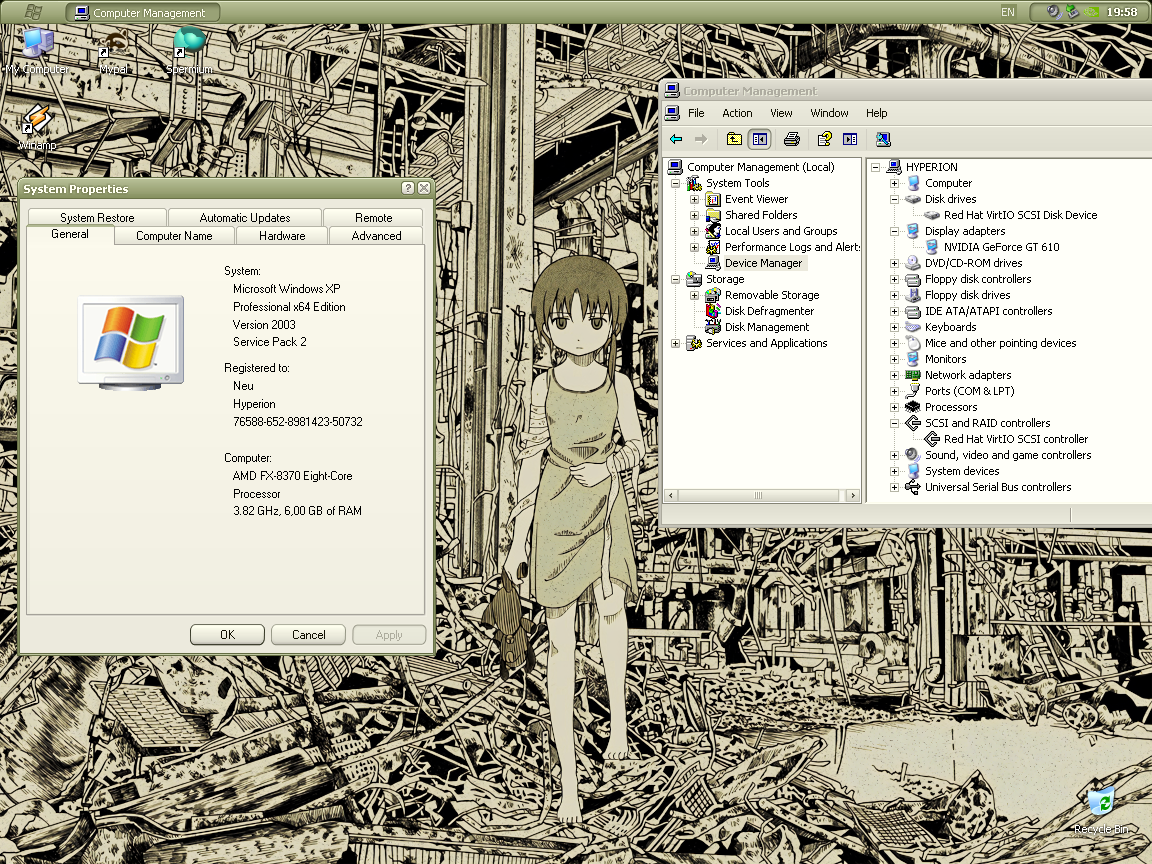This screenshot has width=1152, height=864.
Task: Select the Ports (COM & LPT) row
Action: pos(970,391)
